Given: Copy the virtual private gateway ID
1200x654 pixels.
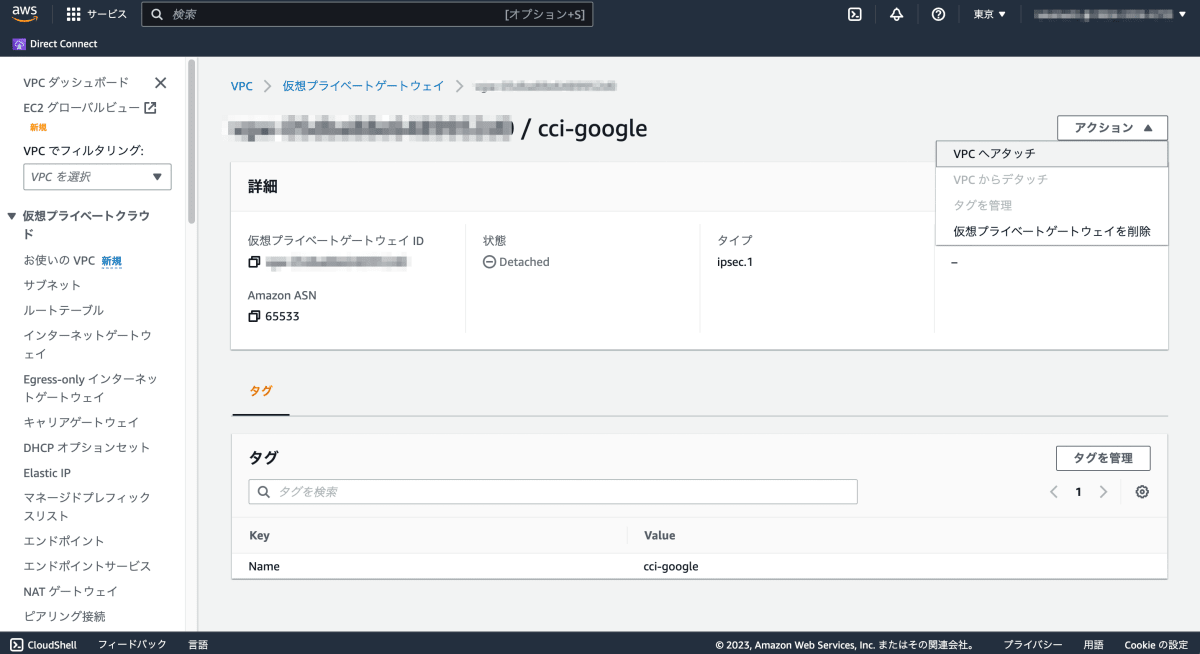Looking at the screenshot, I should pyautogui.click(x=254, y=262).
